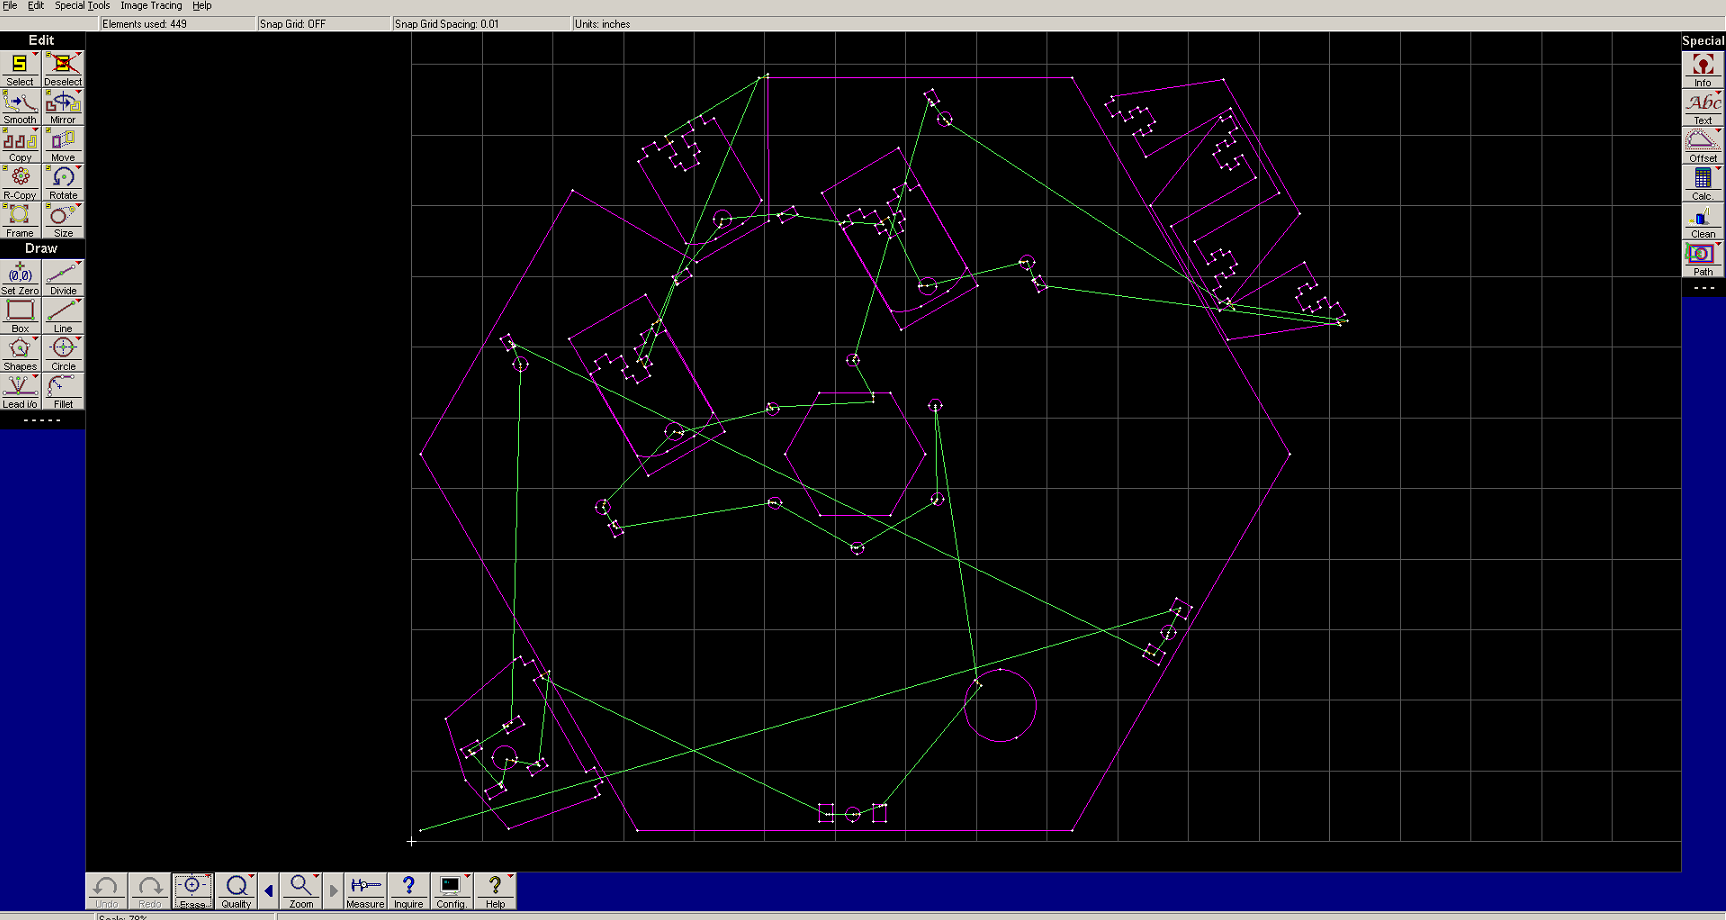This screenshot has height=920, width=1726.
Task: Select the Measure tool
Action: coord(365,891)
